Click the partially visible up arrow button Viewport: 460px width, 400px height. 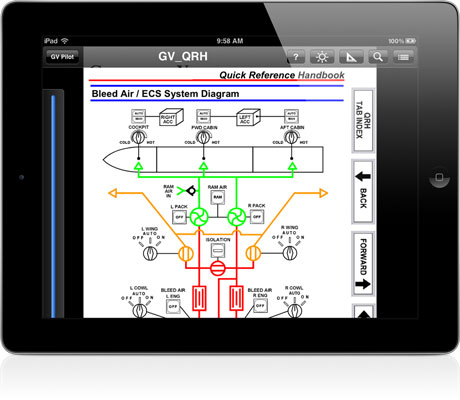(x=363, y=312)
